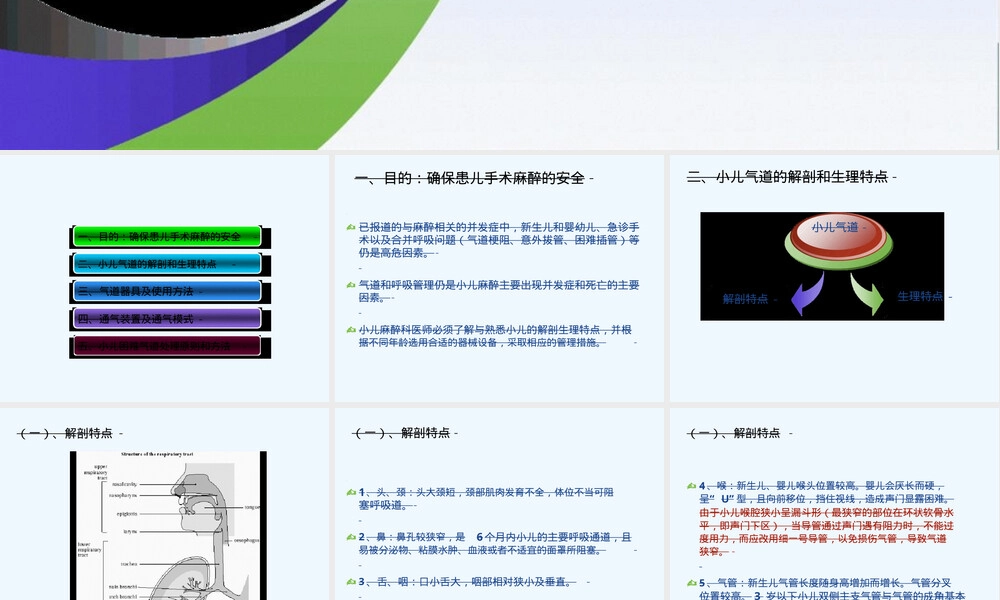Select paragraph starting '气道和呼吸管理仍是小儿麻醉'

499,291
